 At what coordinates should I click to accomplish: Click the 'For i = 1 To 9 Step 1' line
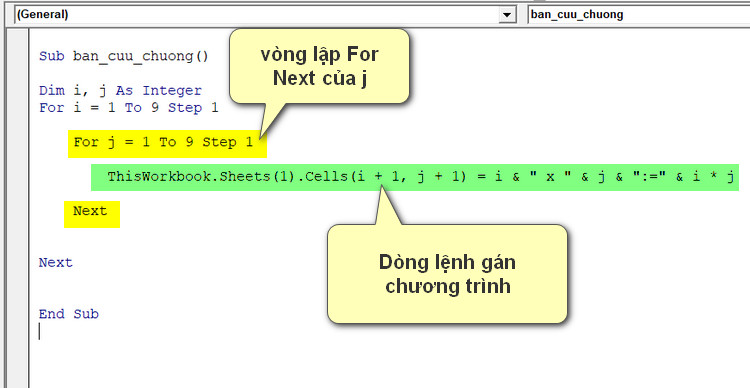tap(129, 108)
